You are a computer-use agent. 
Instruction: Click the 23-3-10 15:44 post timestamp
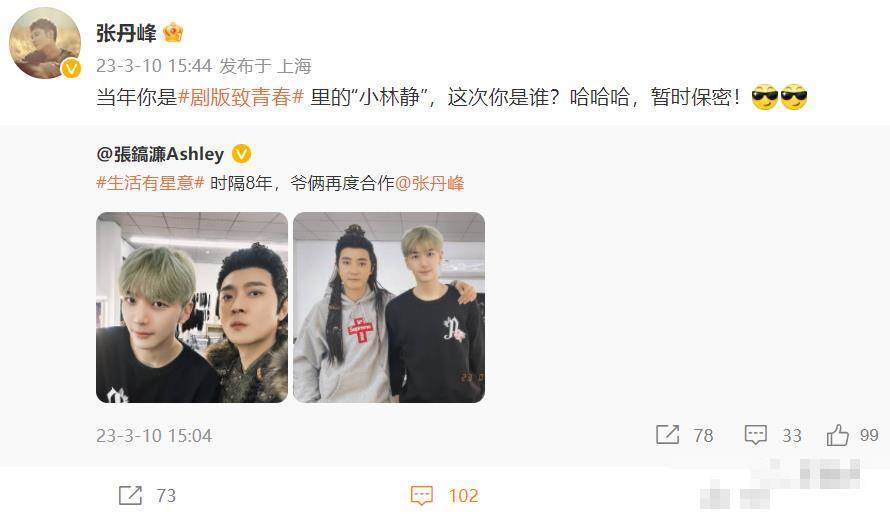(x=154, y=66)
